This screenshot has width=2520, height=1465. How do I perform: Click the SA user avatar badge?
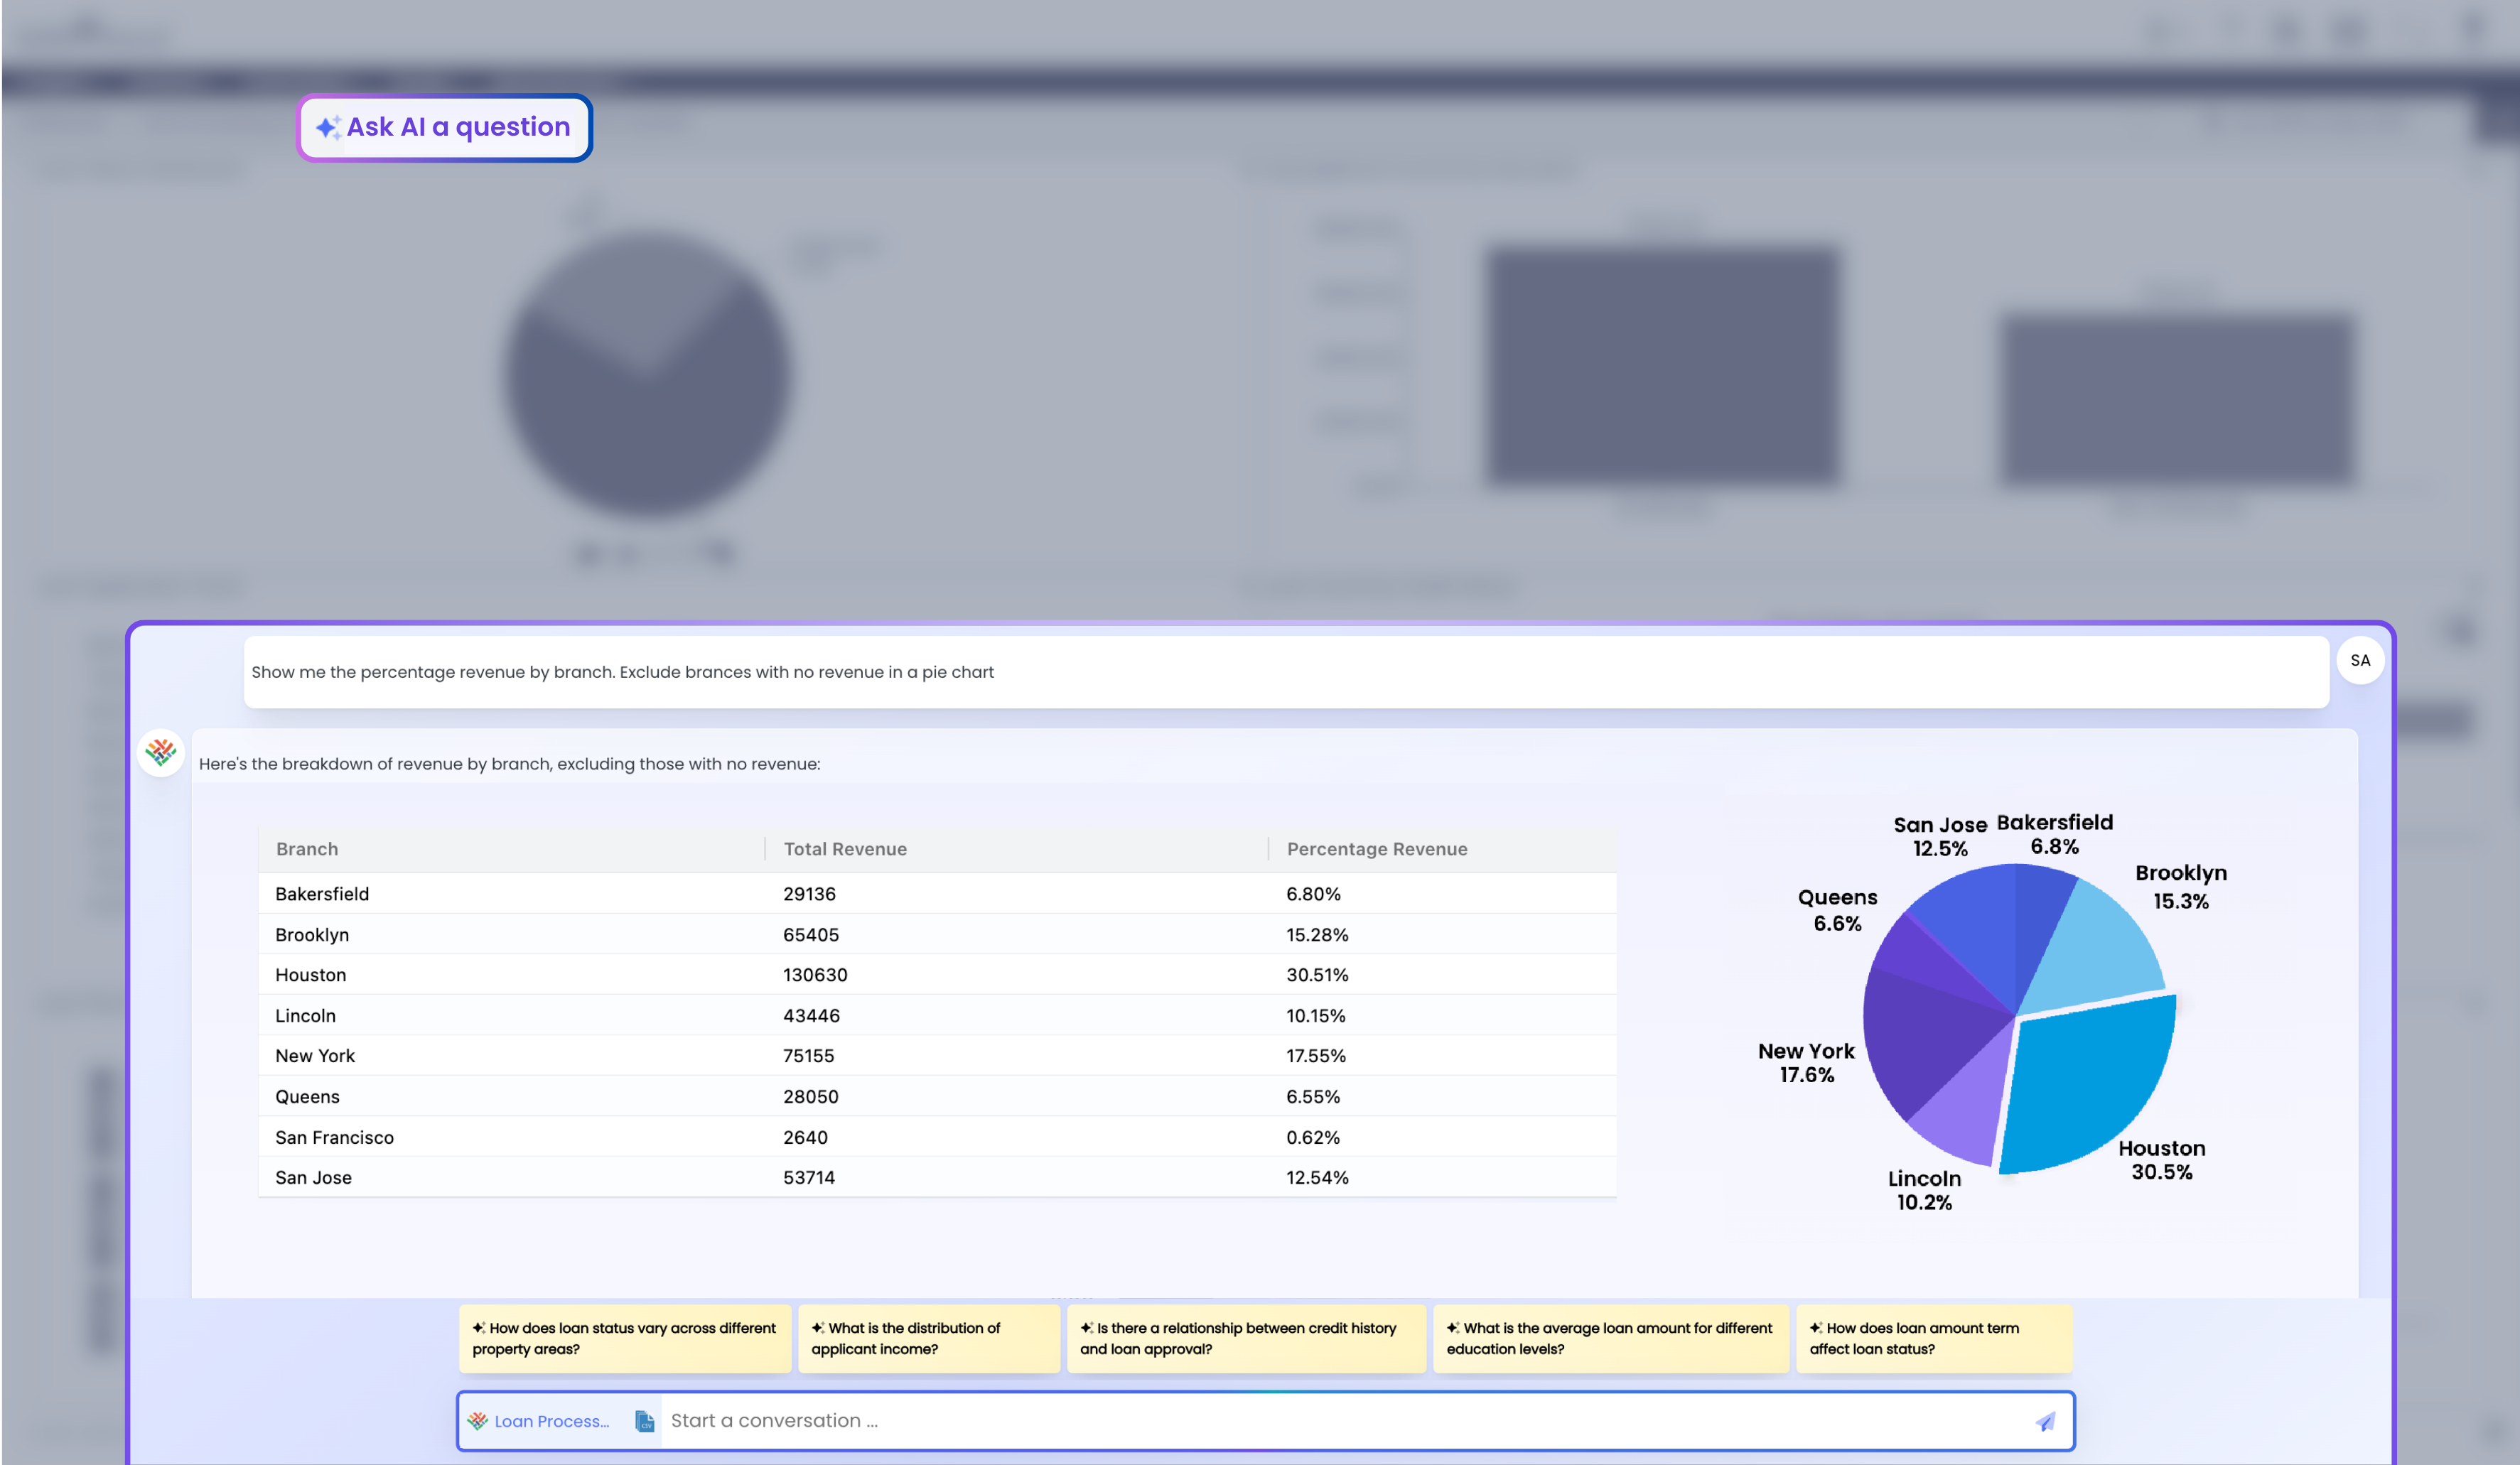(2361, 660)
